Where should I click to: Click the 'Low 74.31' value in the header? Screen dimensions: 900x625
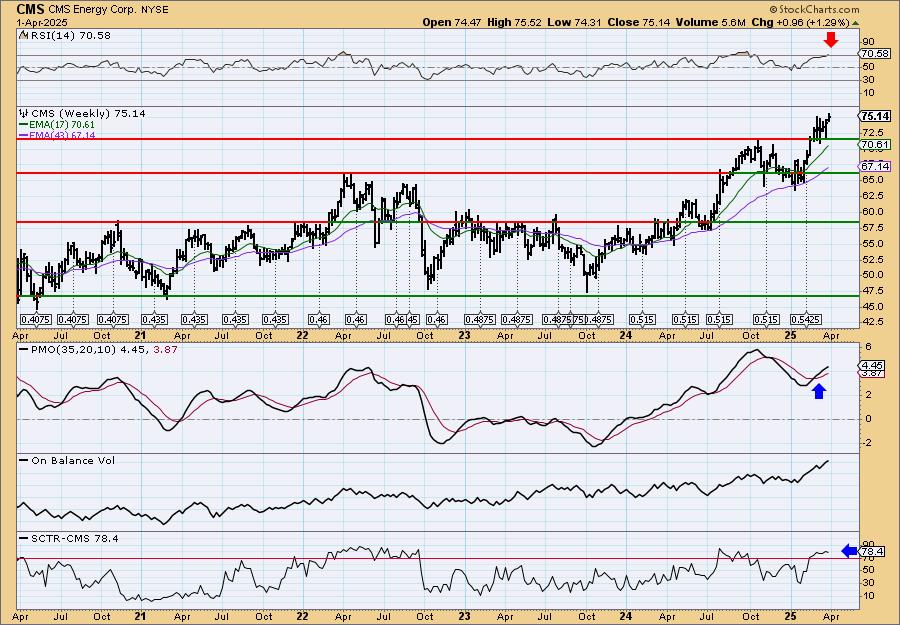tap(575, 22)
